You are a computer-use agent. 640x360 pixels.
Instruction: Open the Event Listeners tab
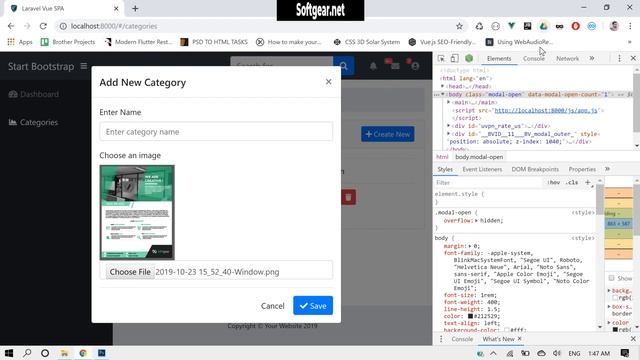(482, 169)
